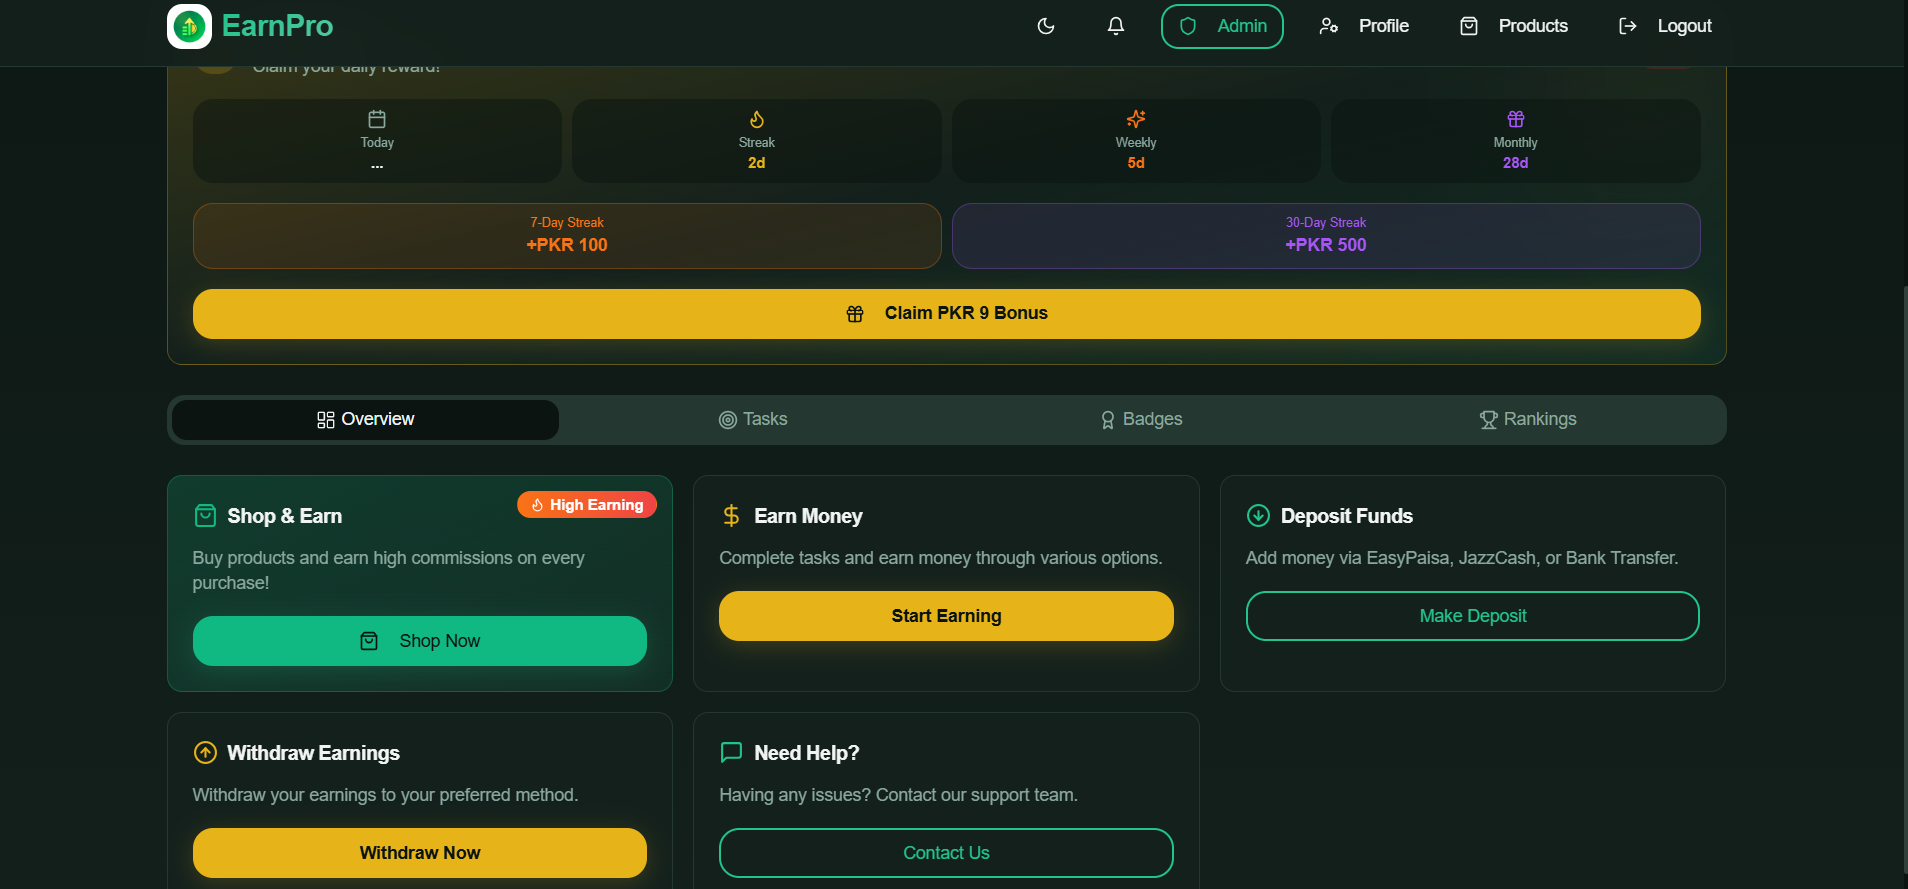Viewport: 1908px width, 889px height.
Task: Click the EarnPro logo icon
Action: click(189, 26)
